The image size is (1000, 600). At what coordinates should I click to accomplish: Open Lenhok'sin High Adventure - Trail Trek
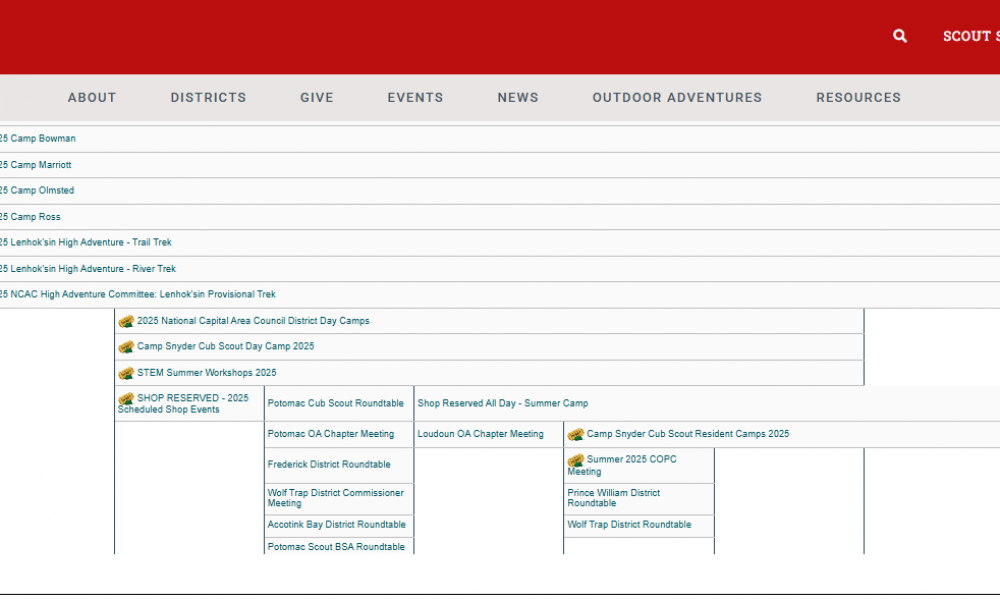pos(85,242)
